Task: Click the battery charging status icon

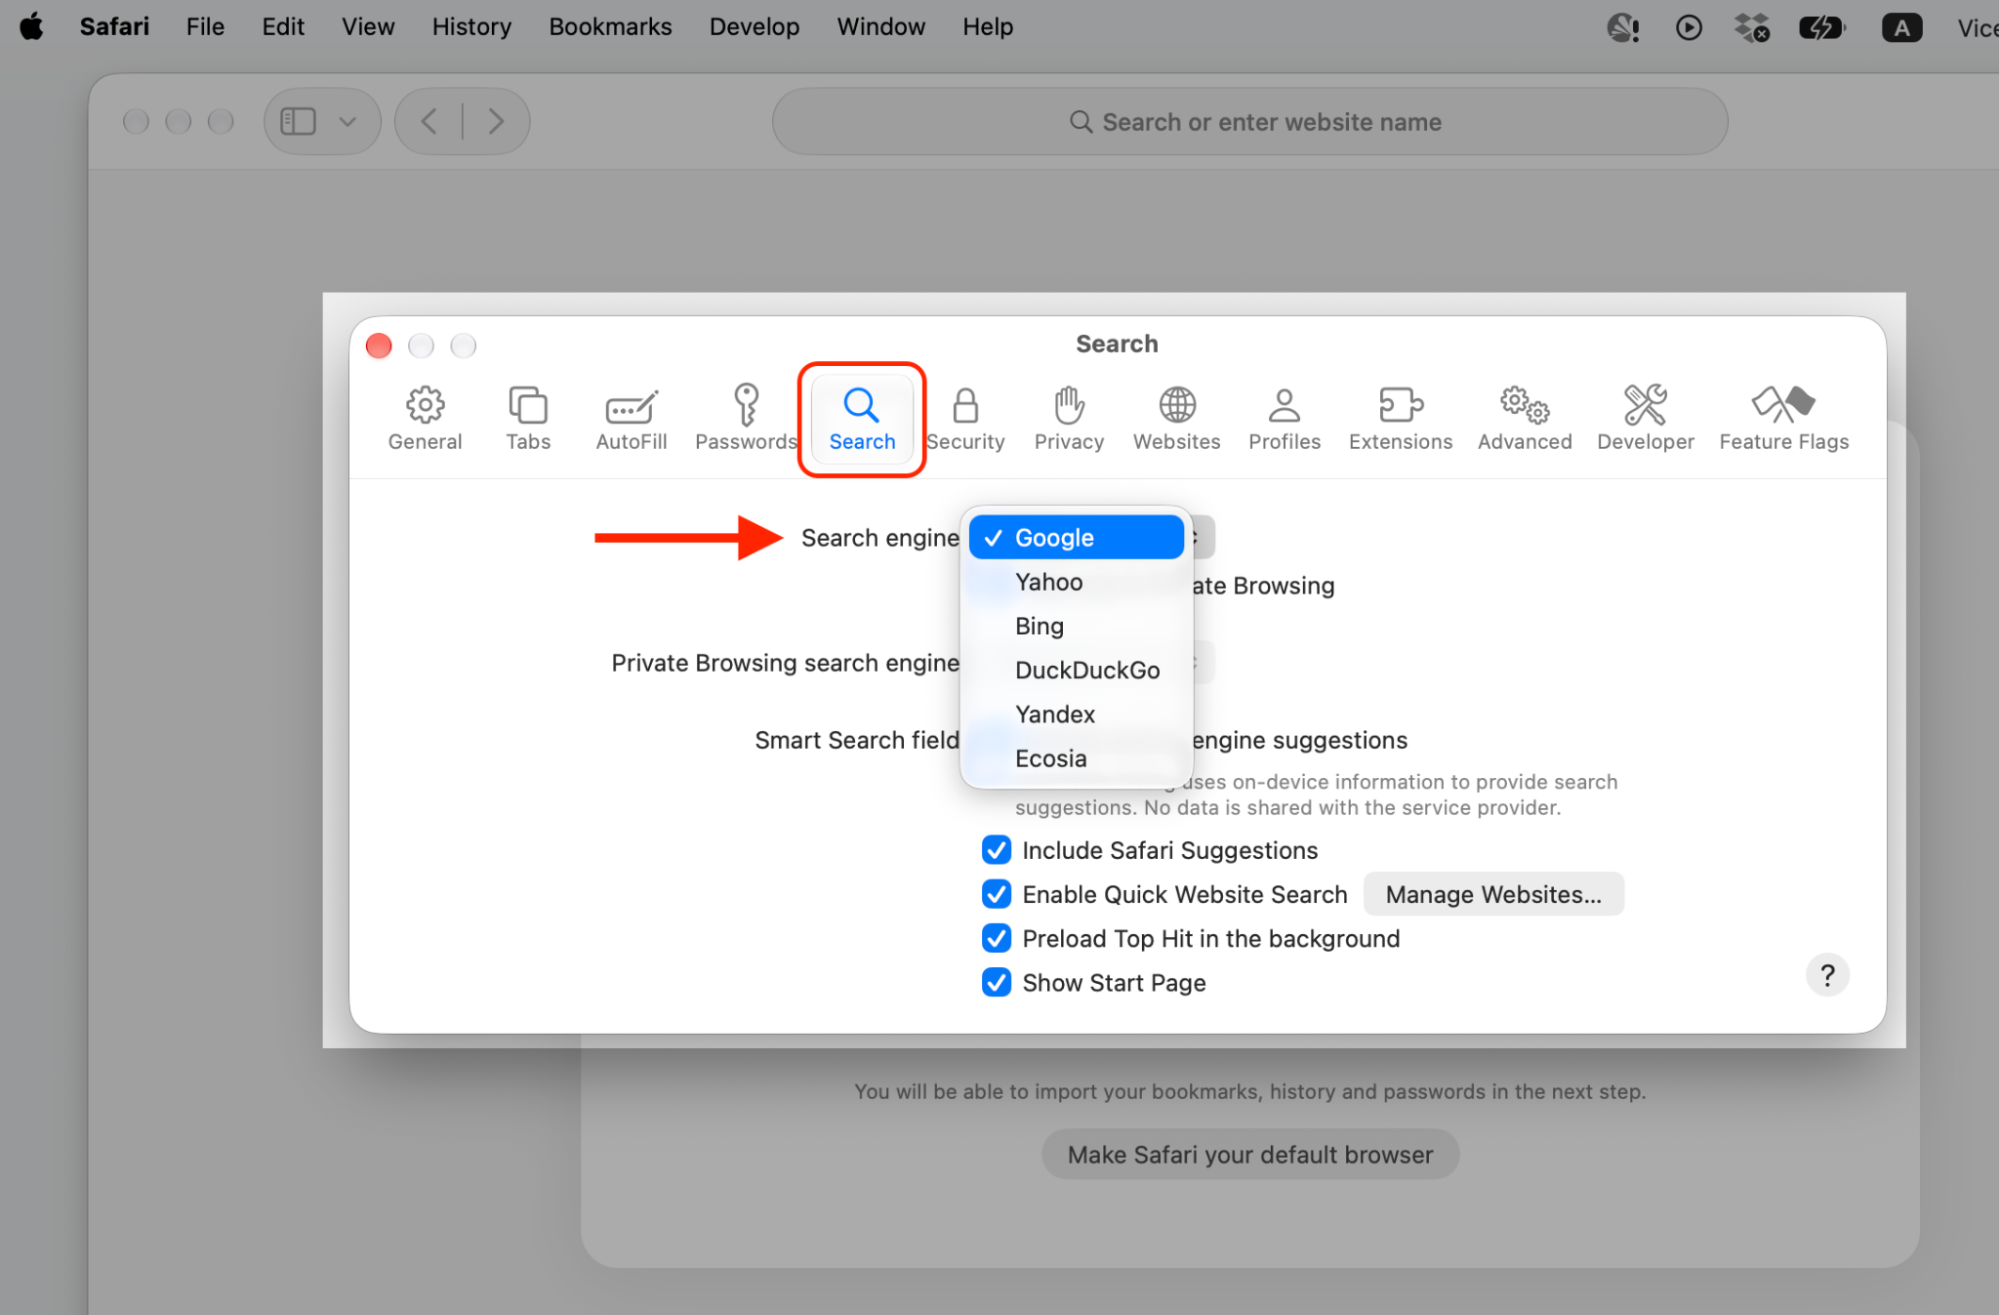Action: click(1822, 27)
